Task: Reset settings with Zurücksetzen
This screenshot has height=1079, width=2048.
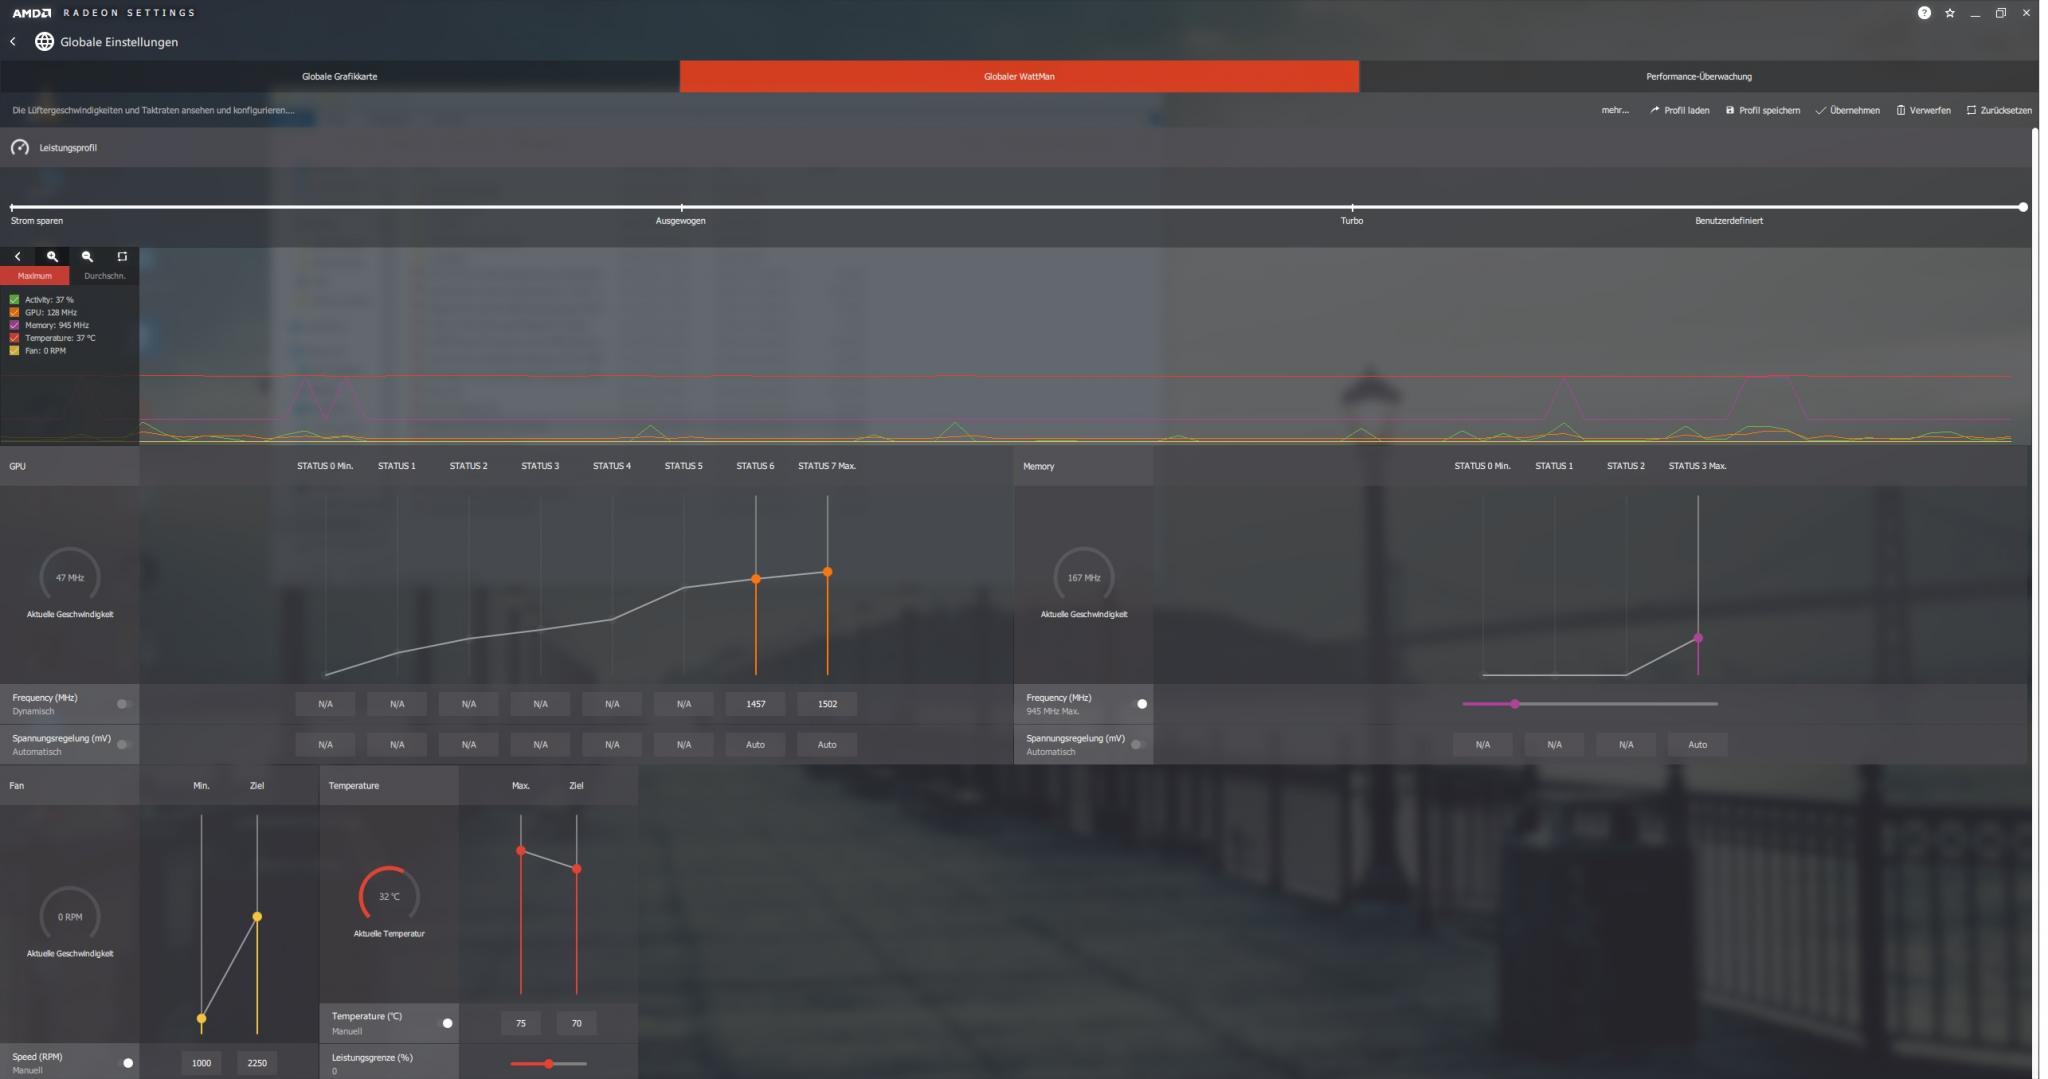Action: [x=1999, y=110]
